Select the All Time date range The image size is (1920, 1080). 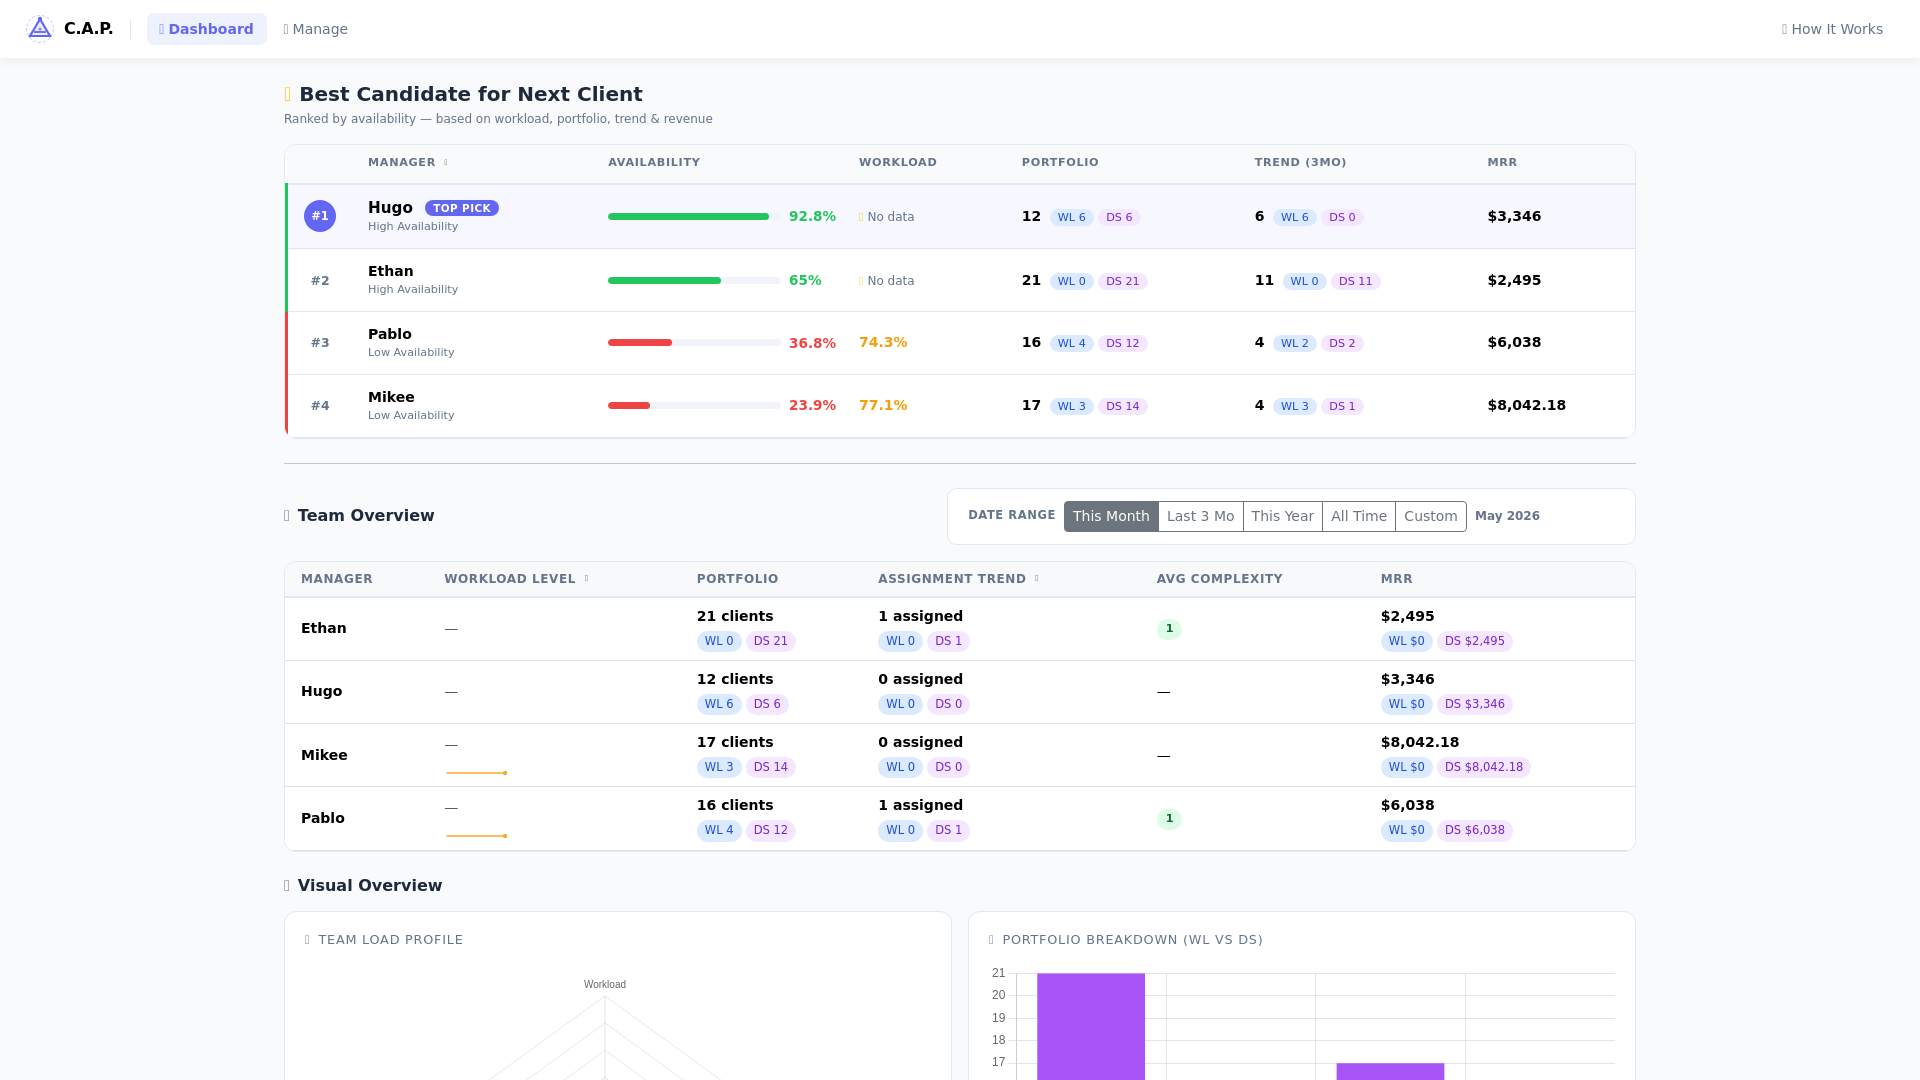(x=1358, y=516)
